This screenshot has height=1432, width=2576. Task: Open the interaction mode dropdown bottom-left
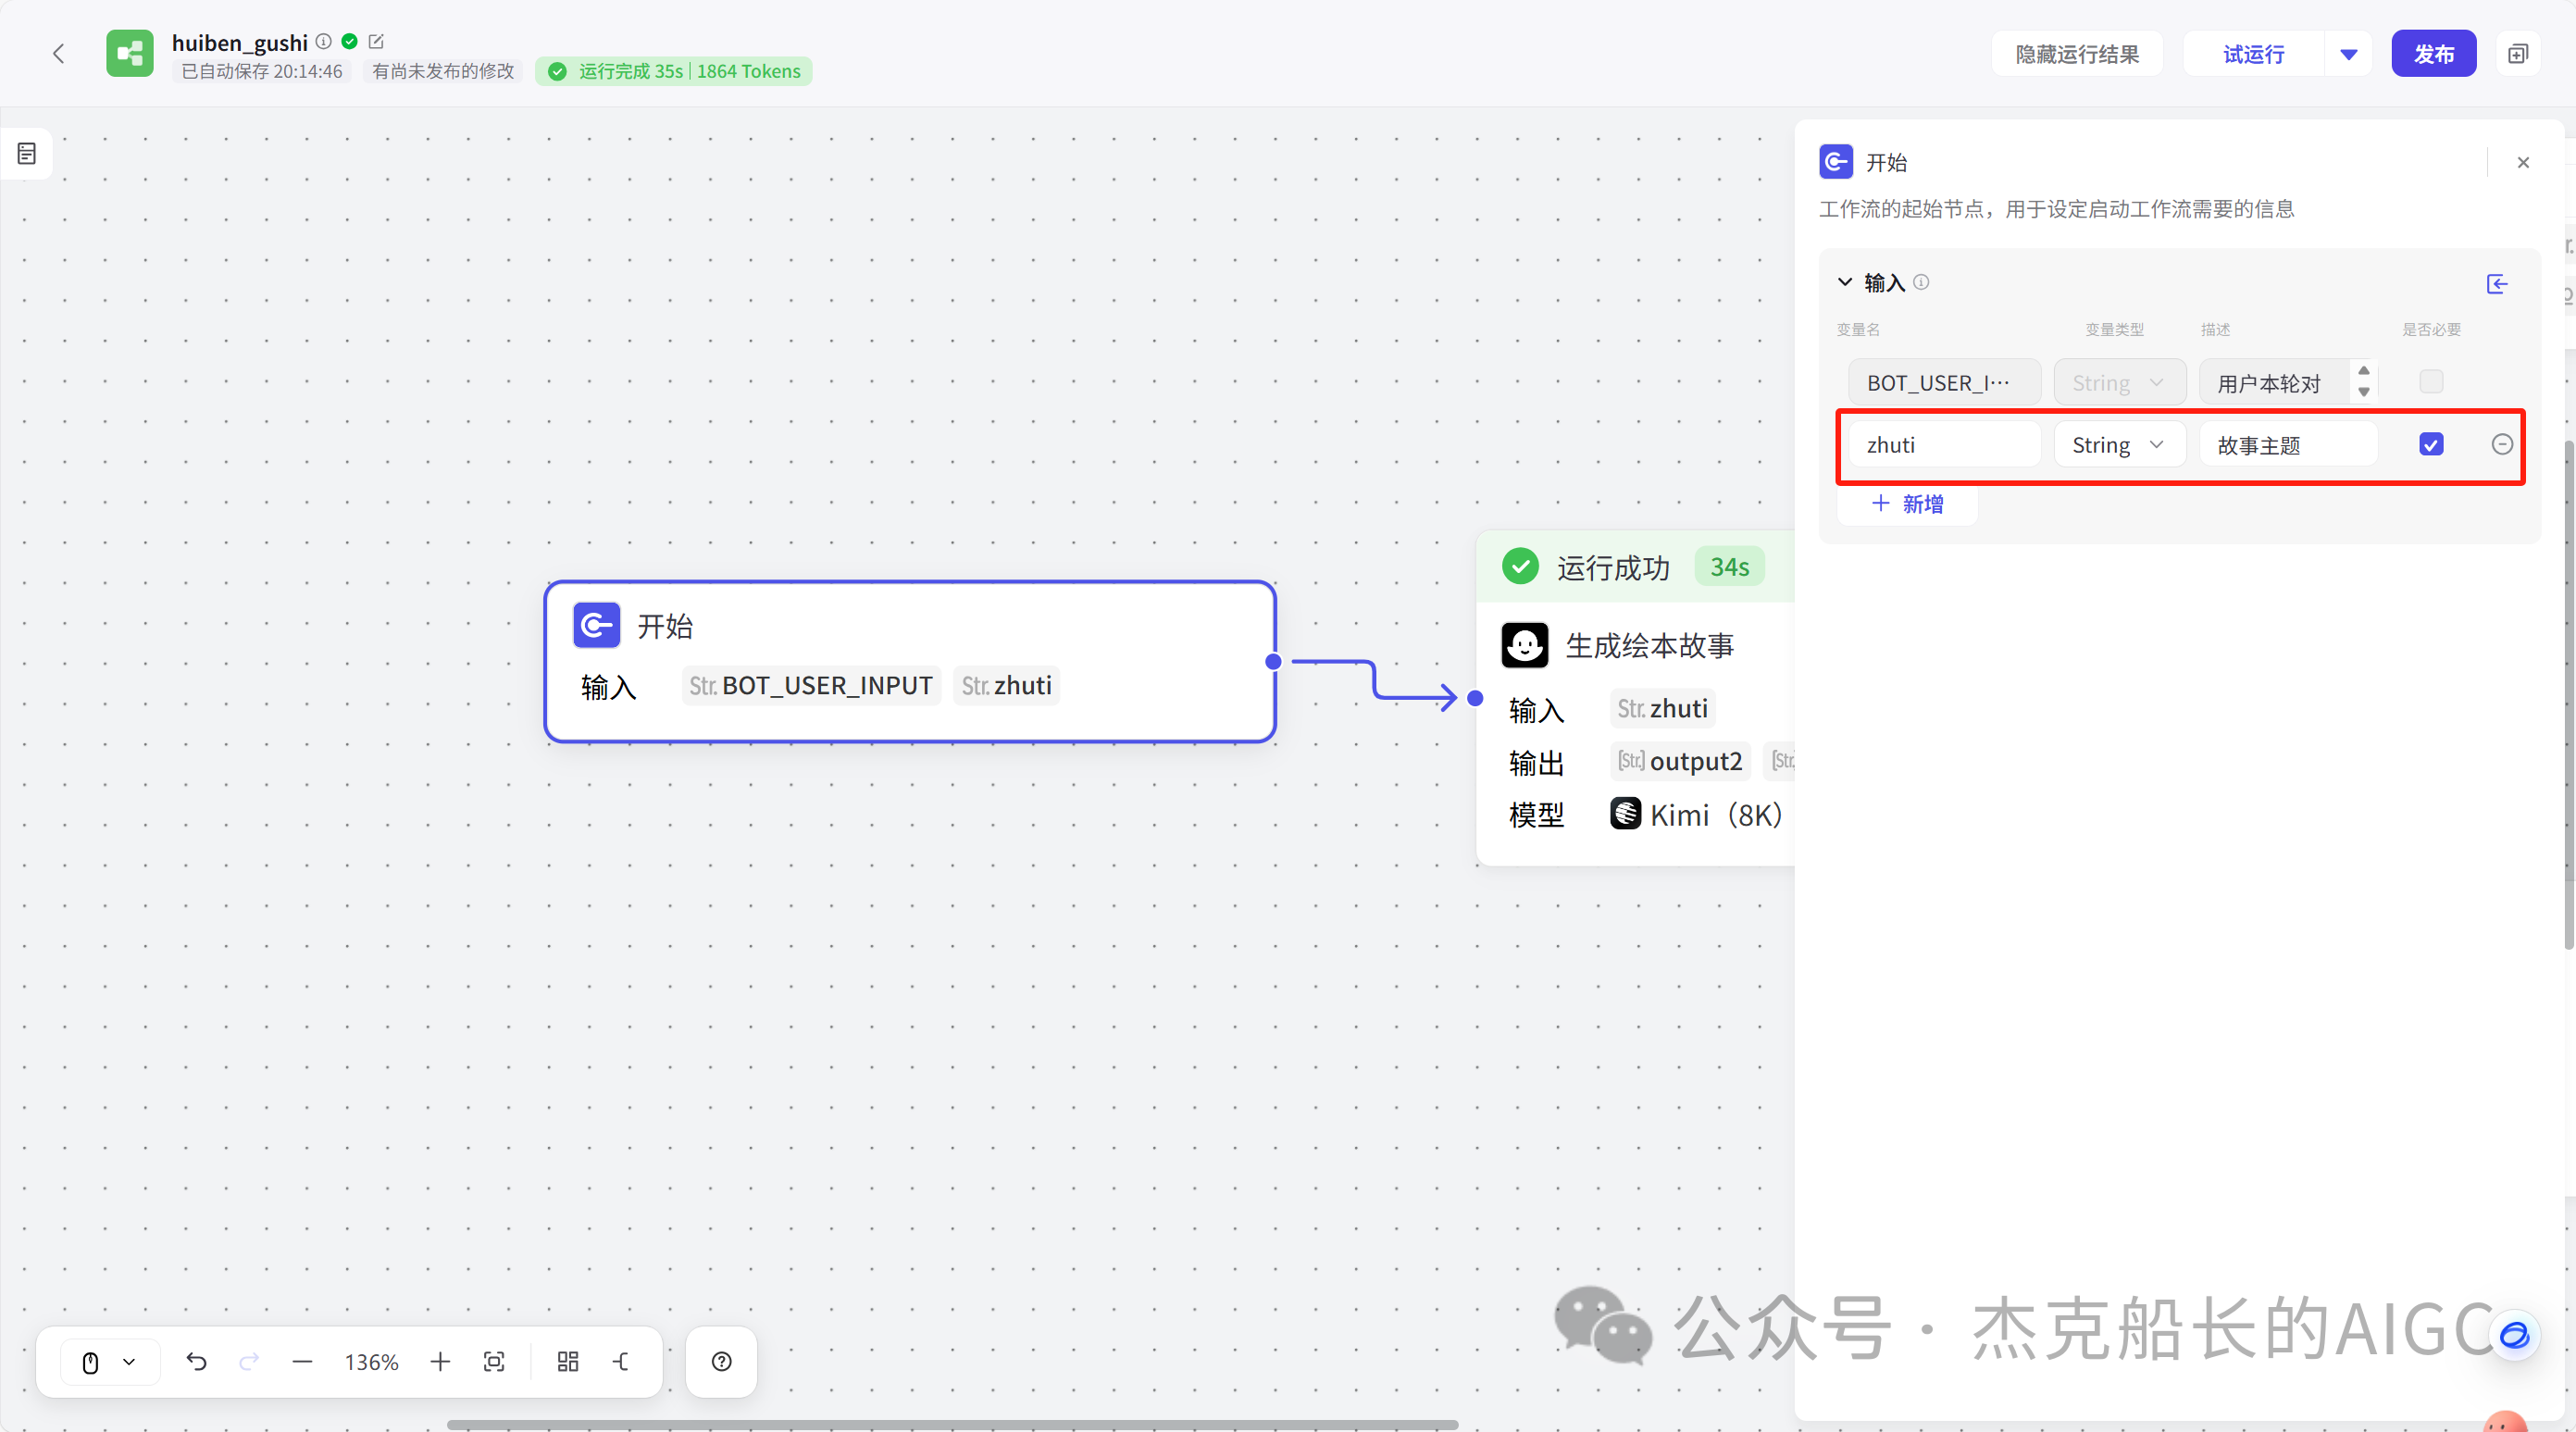[x=109, y=1361]
